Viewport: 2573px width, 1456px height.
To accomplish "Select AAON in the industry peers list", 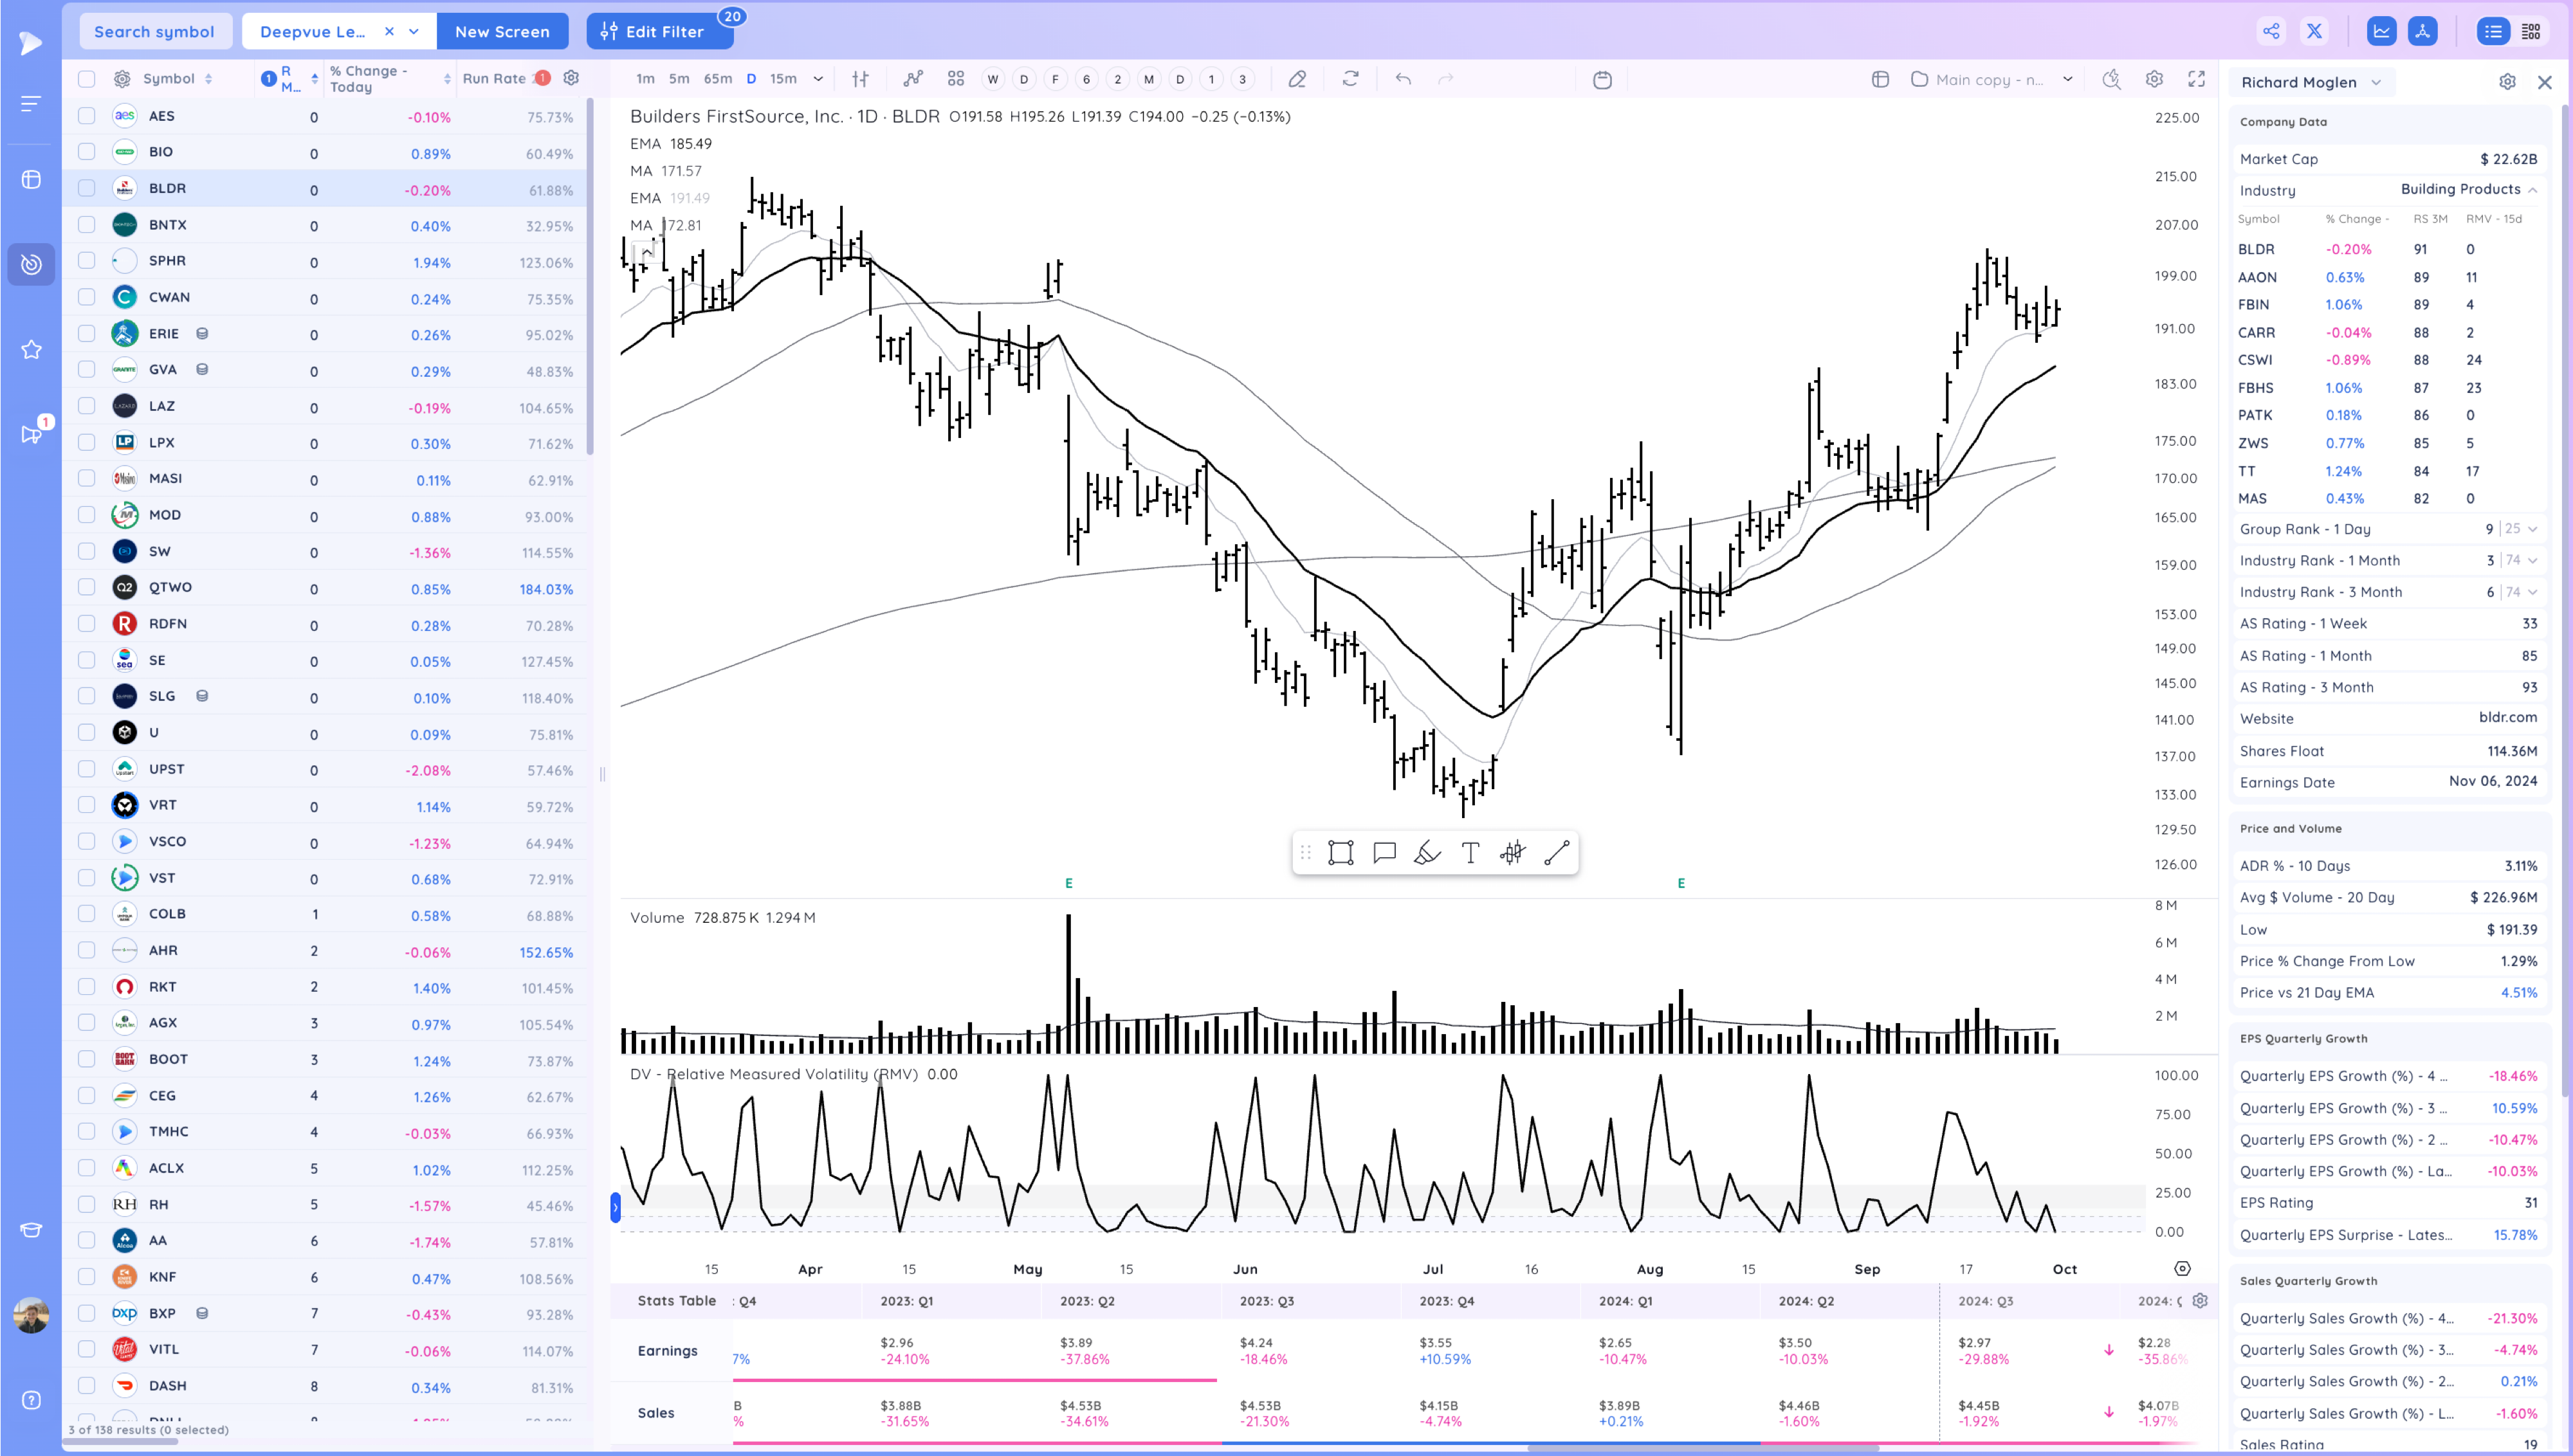I will tap(2257, 277).
